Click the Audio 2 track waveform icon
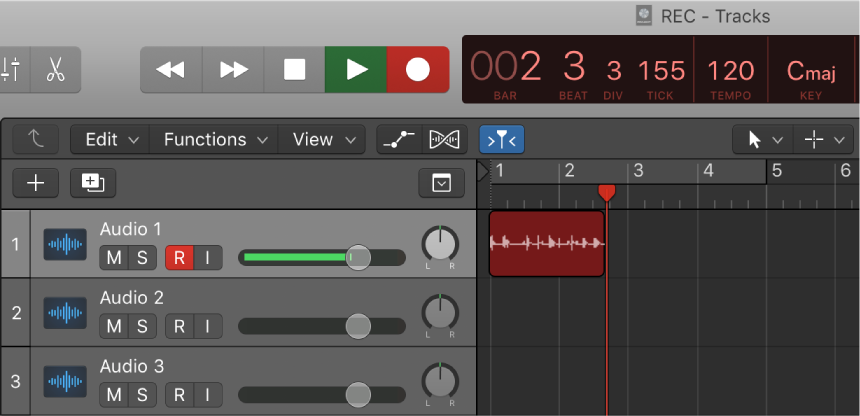860x416 pixels. (65, 313)
